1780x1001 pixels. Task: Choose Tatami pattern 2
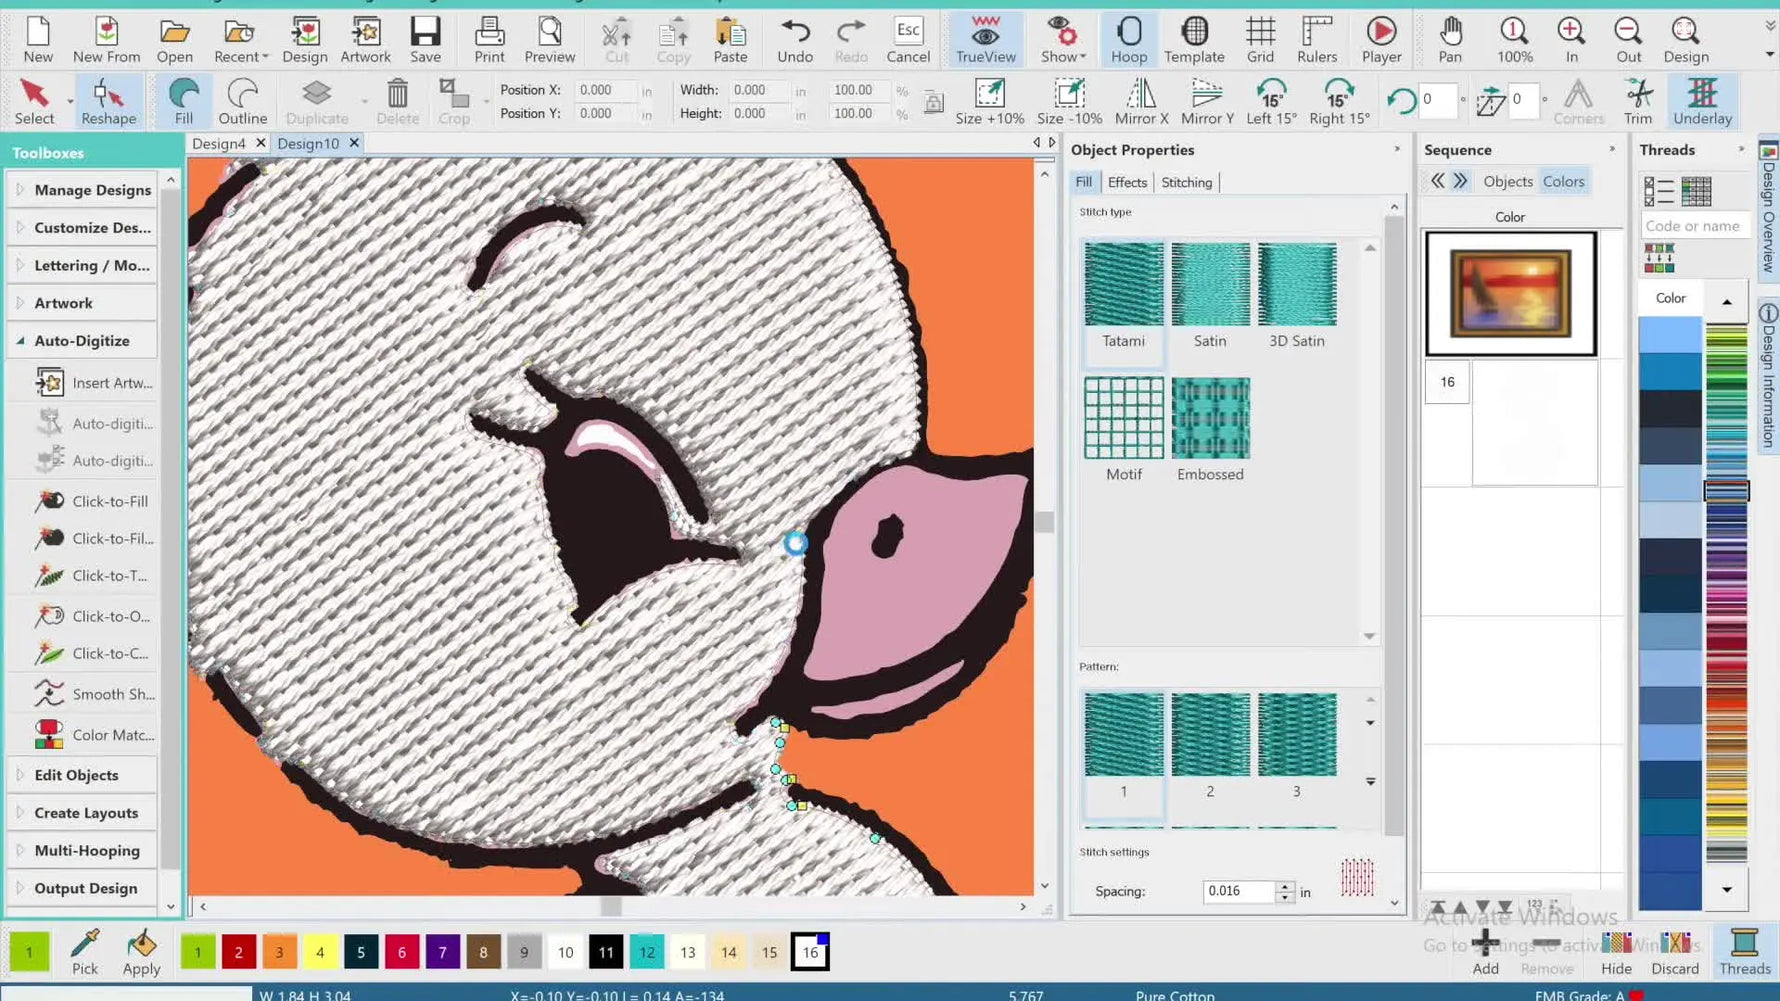[1210, 746]
